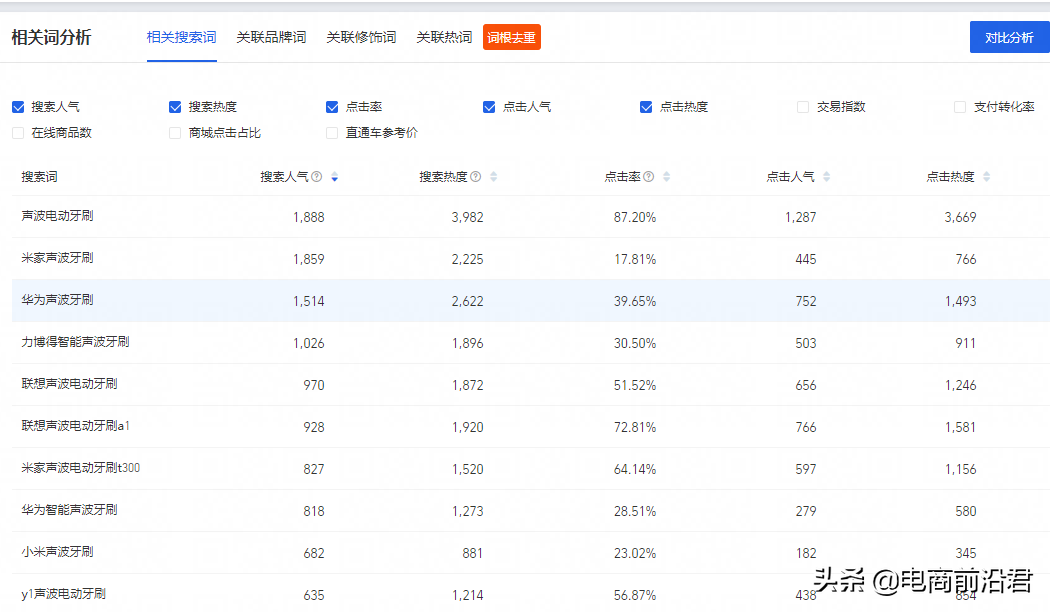Image resolution: width=1051 pixels, height=612 pixels.
Task: Click the 搜索热度 column header text
Action: click(443, 177)
